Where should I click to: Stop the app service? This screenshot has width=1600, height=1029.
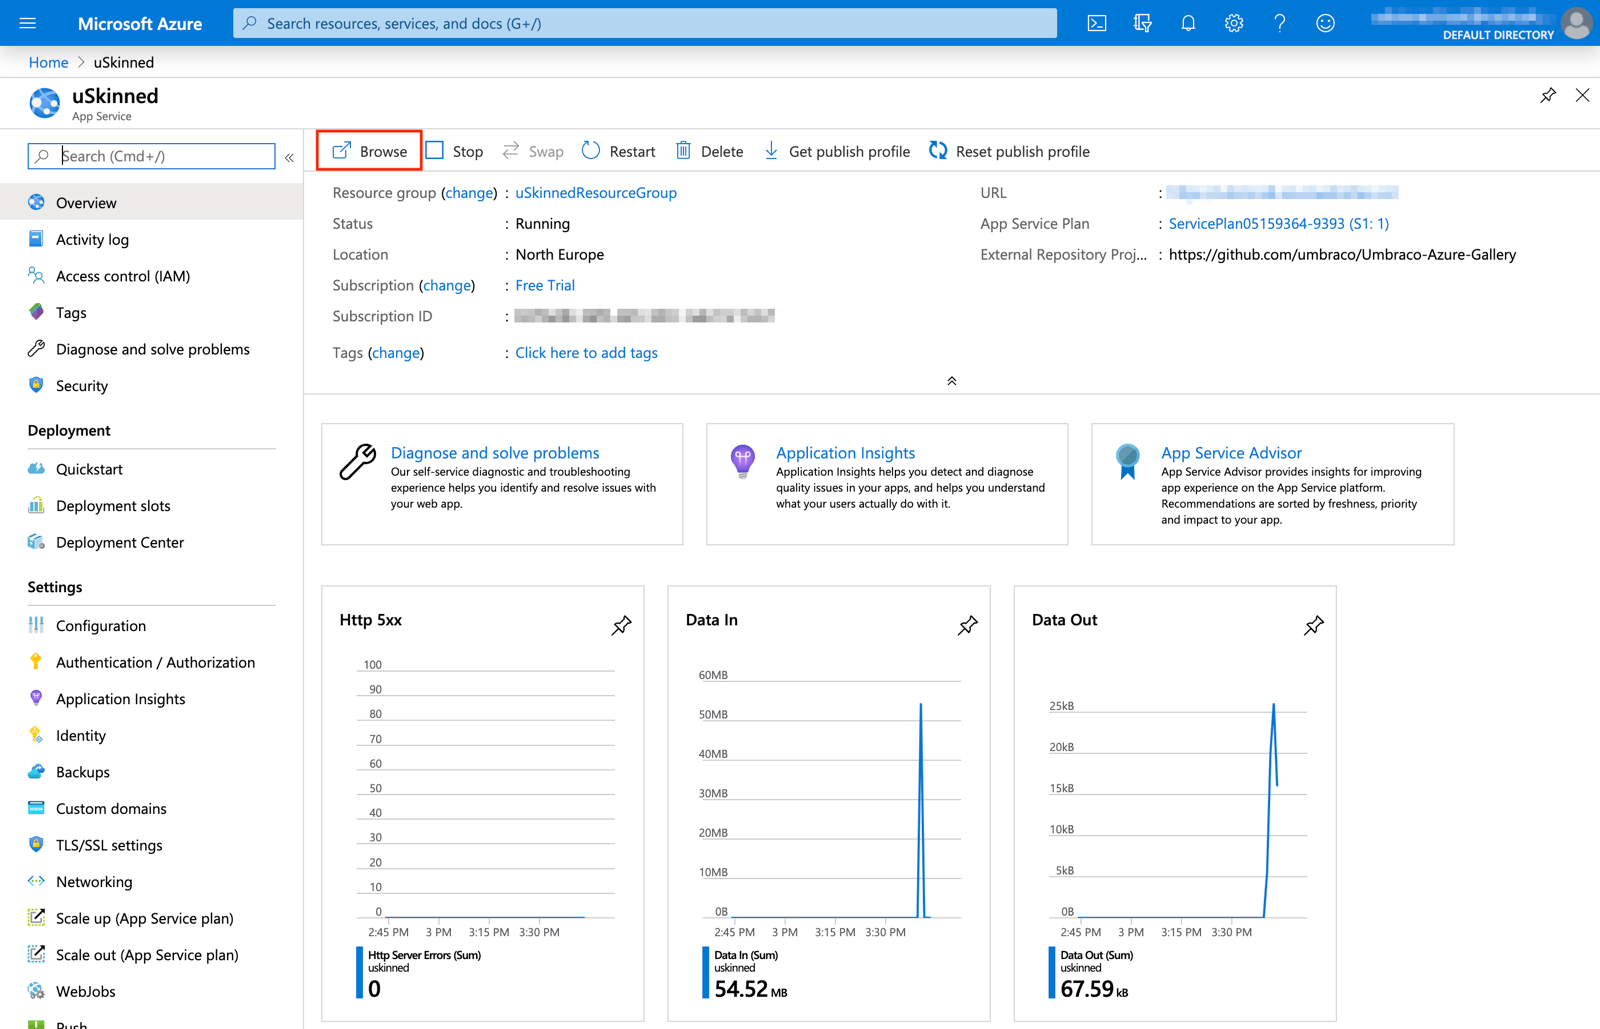coord(455,151)
